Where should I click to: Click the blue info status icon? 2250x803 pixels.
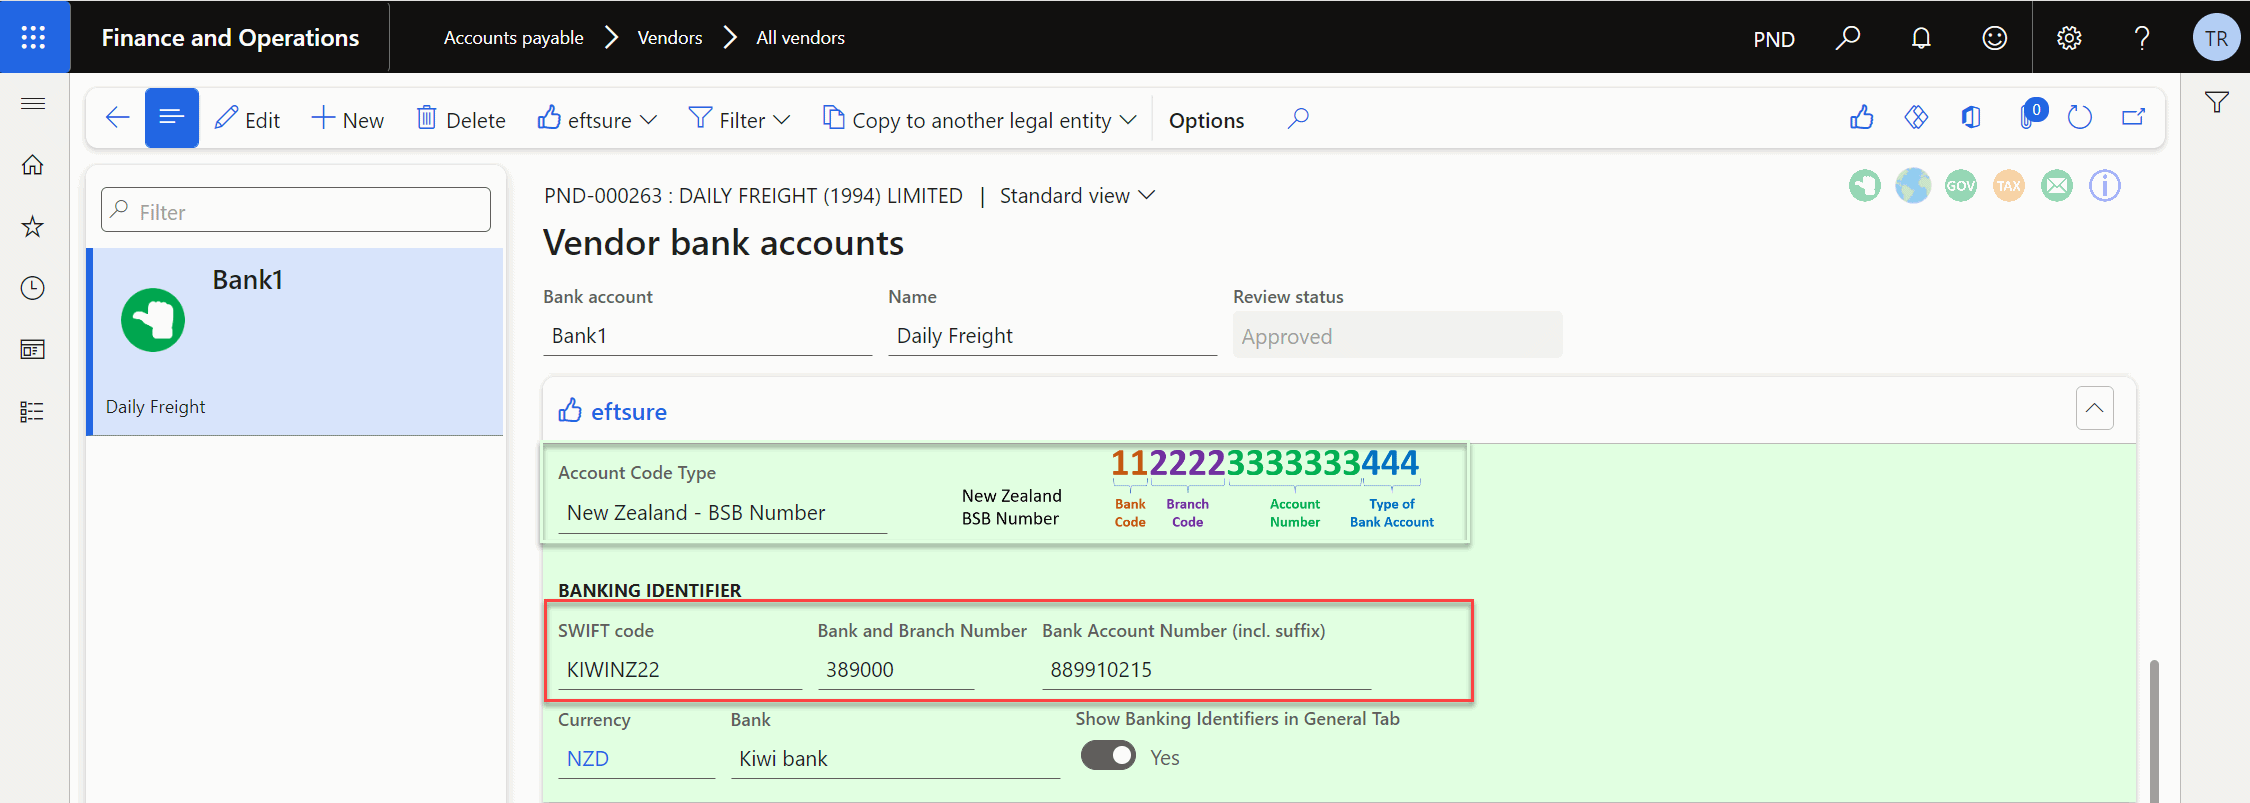[2105, 185]
